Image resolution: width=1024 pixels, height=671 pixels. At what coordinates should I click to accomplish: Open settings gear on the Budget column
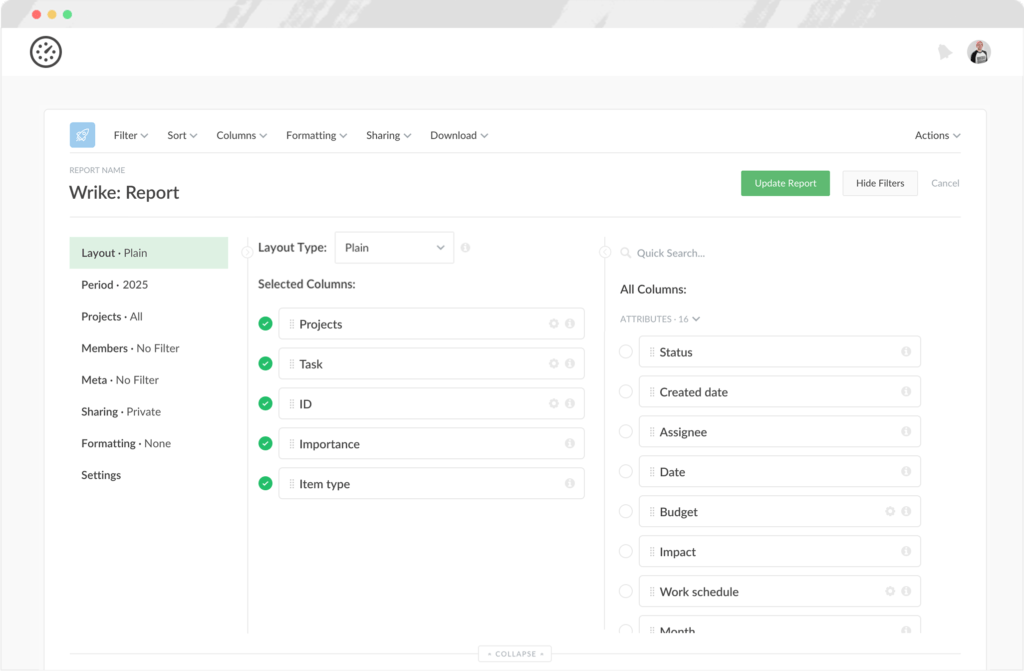pyautogui.click(x=891, y=509)
